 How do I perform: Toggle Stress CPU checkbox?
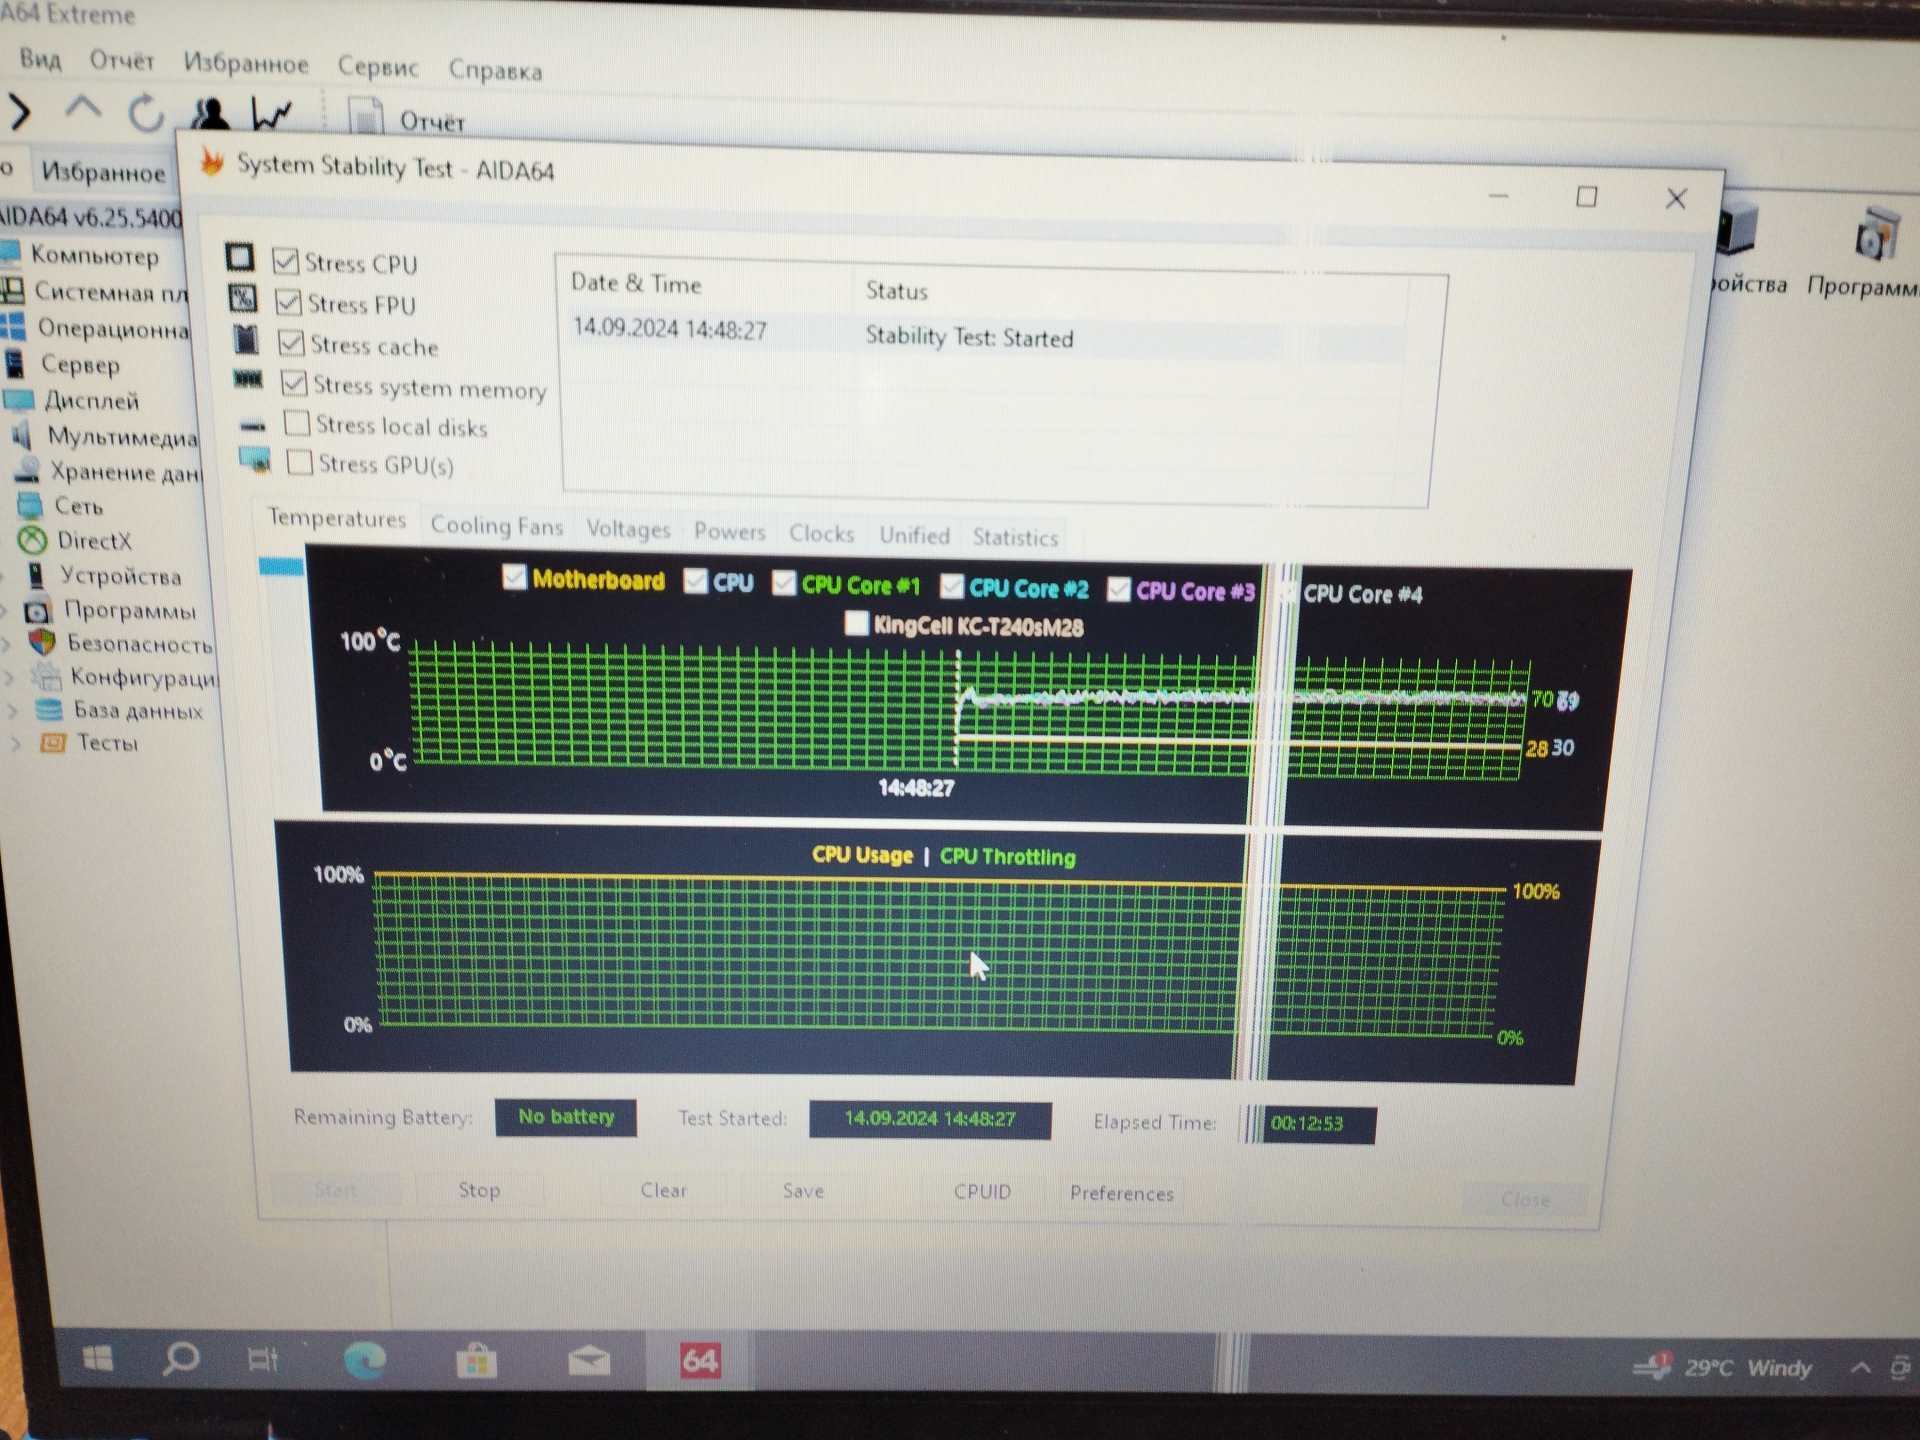click(285, 261)
